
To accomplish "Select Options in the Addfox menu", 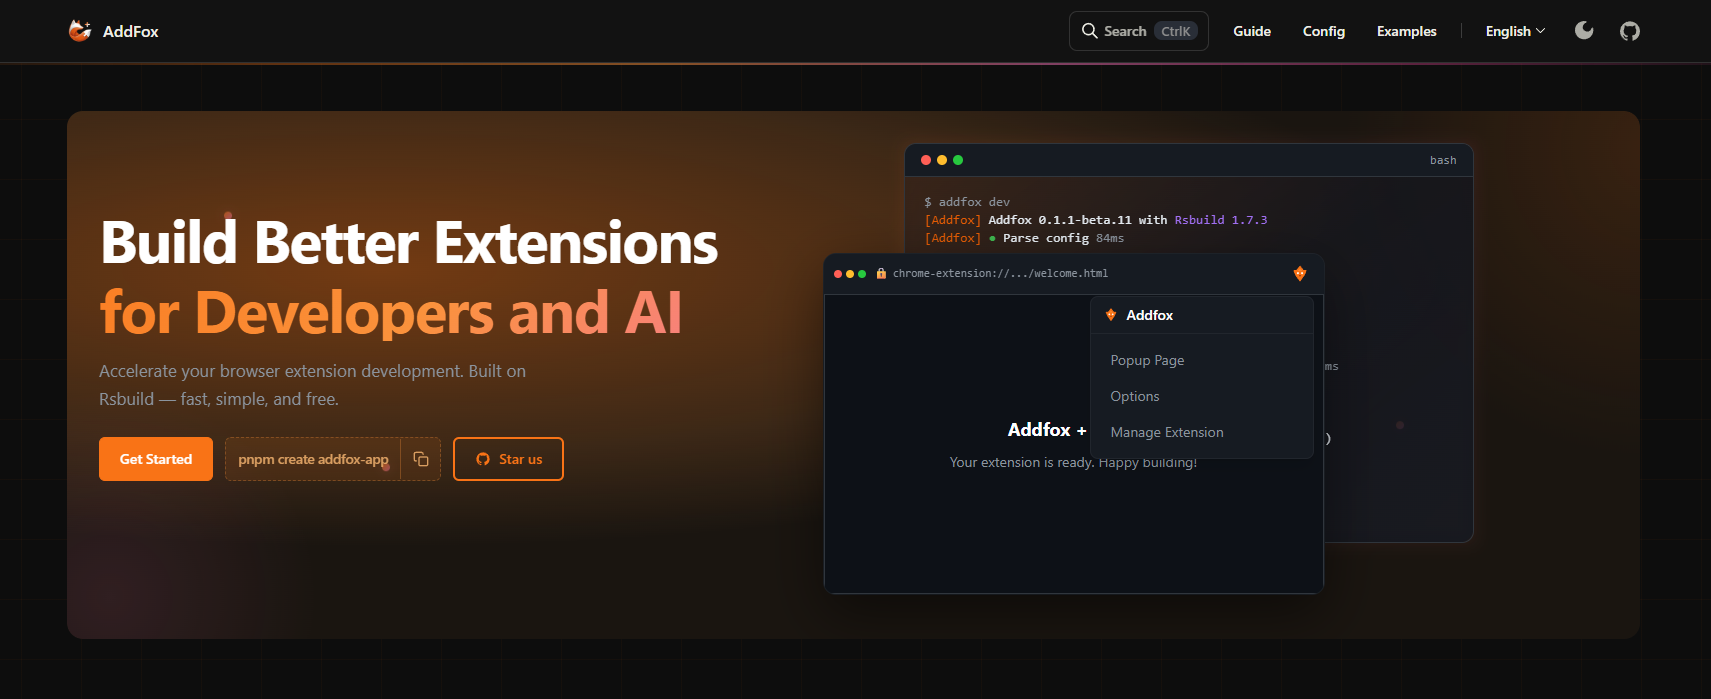I will coord(1135,396).
